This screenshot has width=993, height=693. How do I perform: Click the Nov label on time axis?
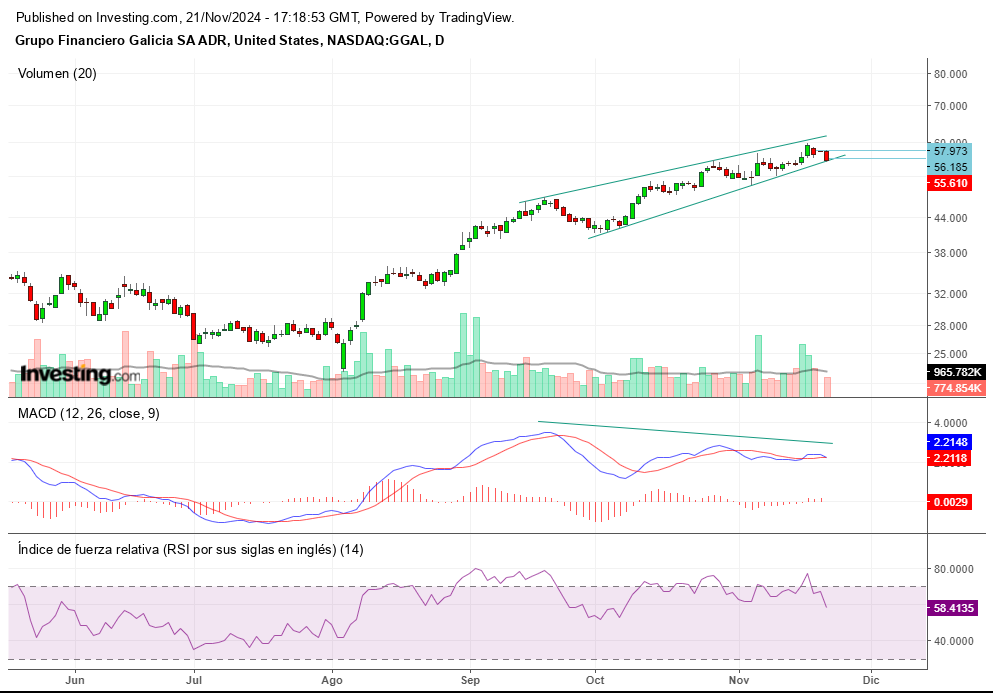point(739,680)
